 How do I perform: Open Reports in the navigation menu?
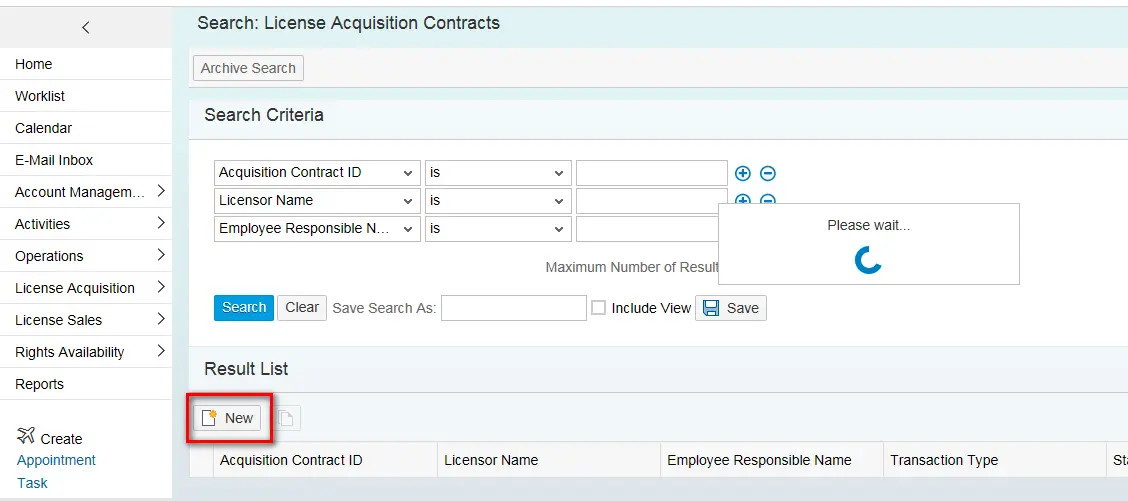tap(39, 384)
